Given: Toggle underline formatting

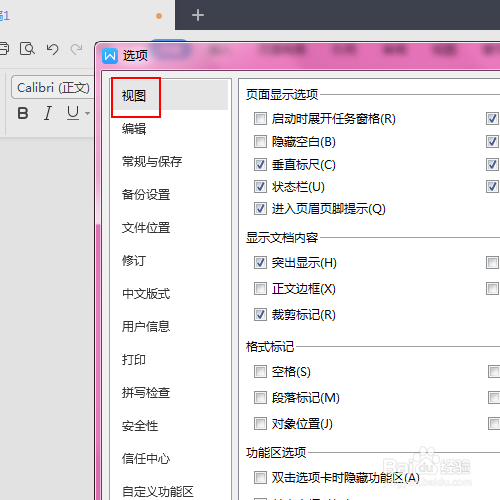Looking at the screenshot, I should pos(73,113).
